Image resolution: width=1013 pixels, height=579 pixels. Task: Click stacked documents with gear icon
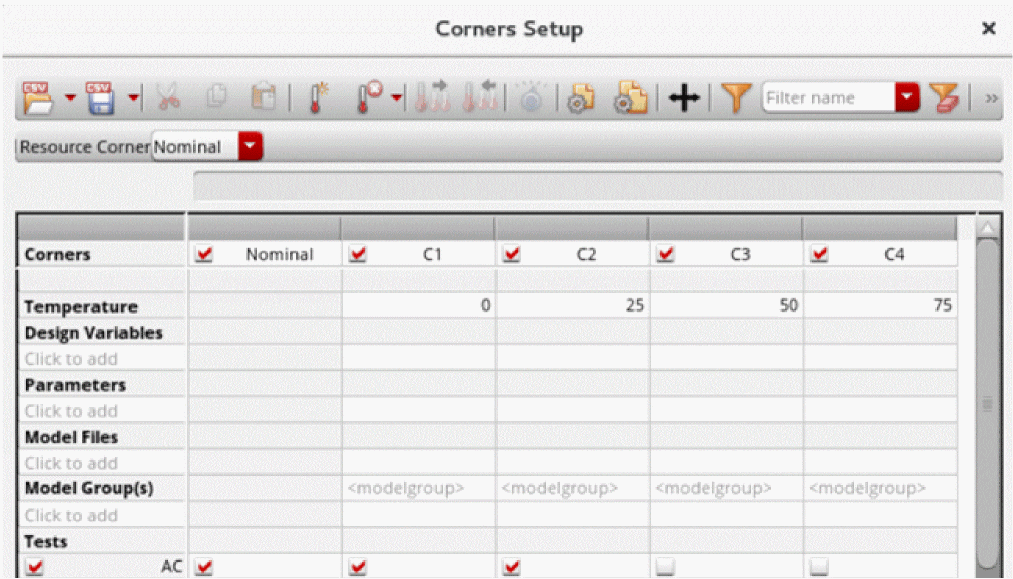click(631, 98)
